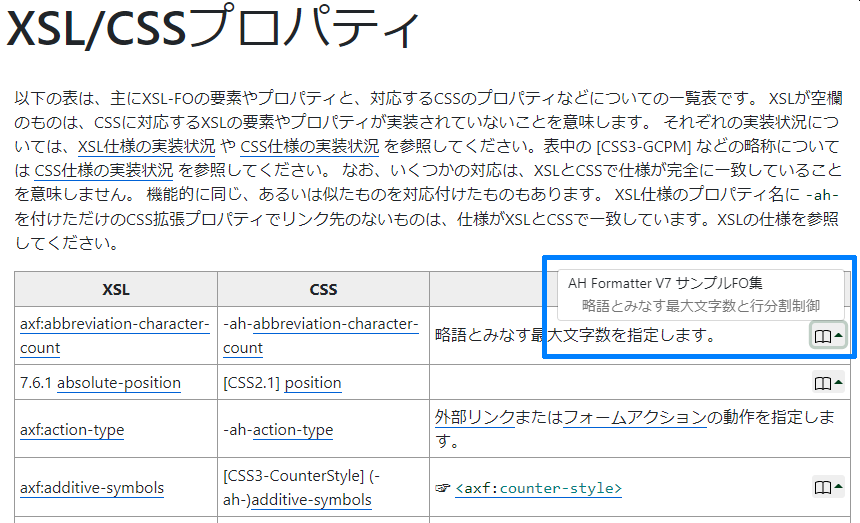Viewport: 860px width, 523px height.
Task: Open the axf:additive-symbols link
Action: click(x=92, y=488)
